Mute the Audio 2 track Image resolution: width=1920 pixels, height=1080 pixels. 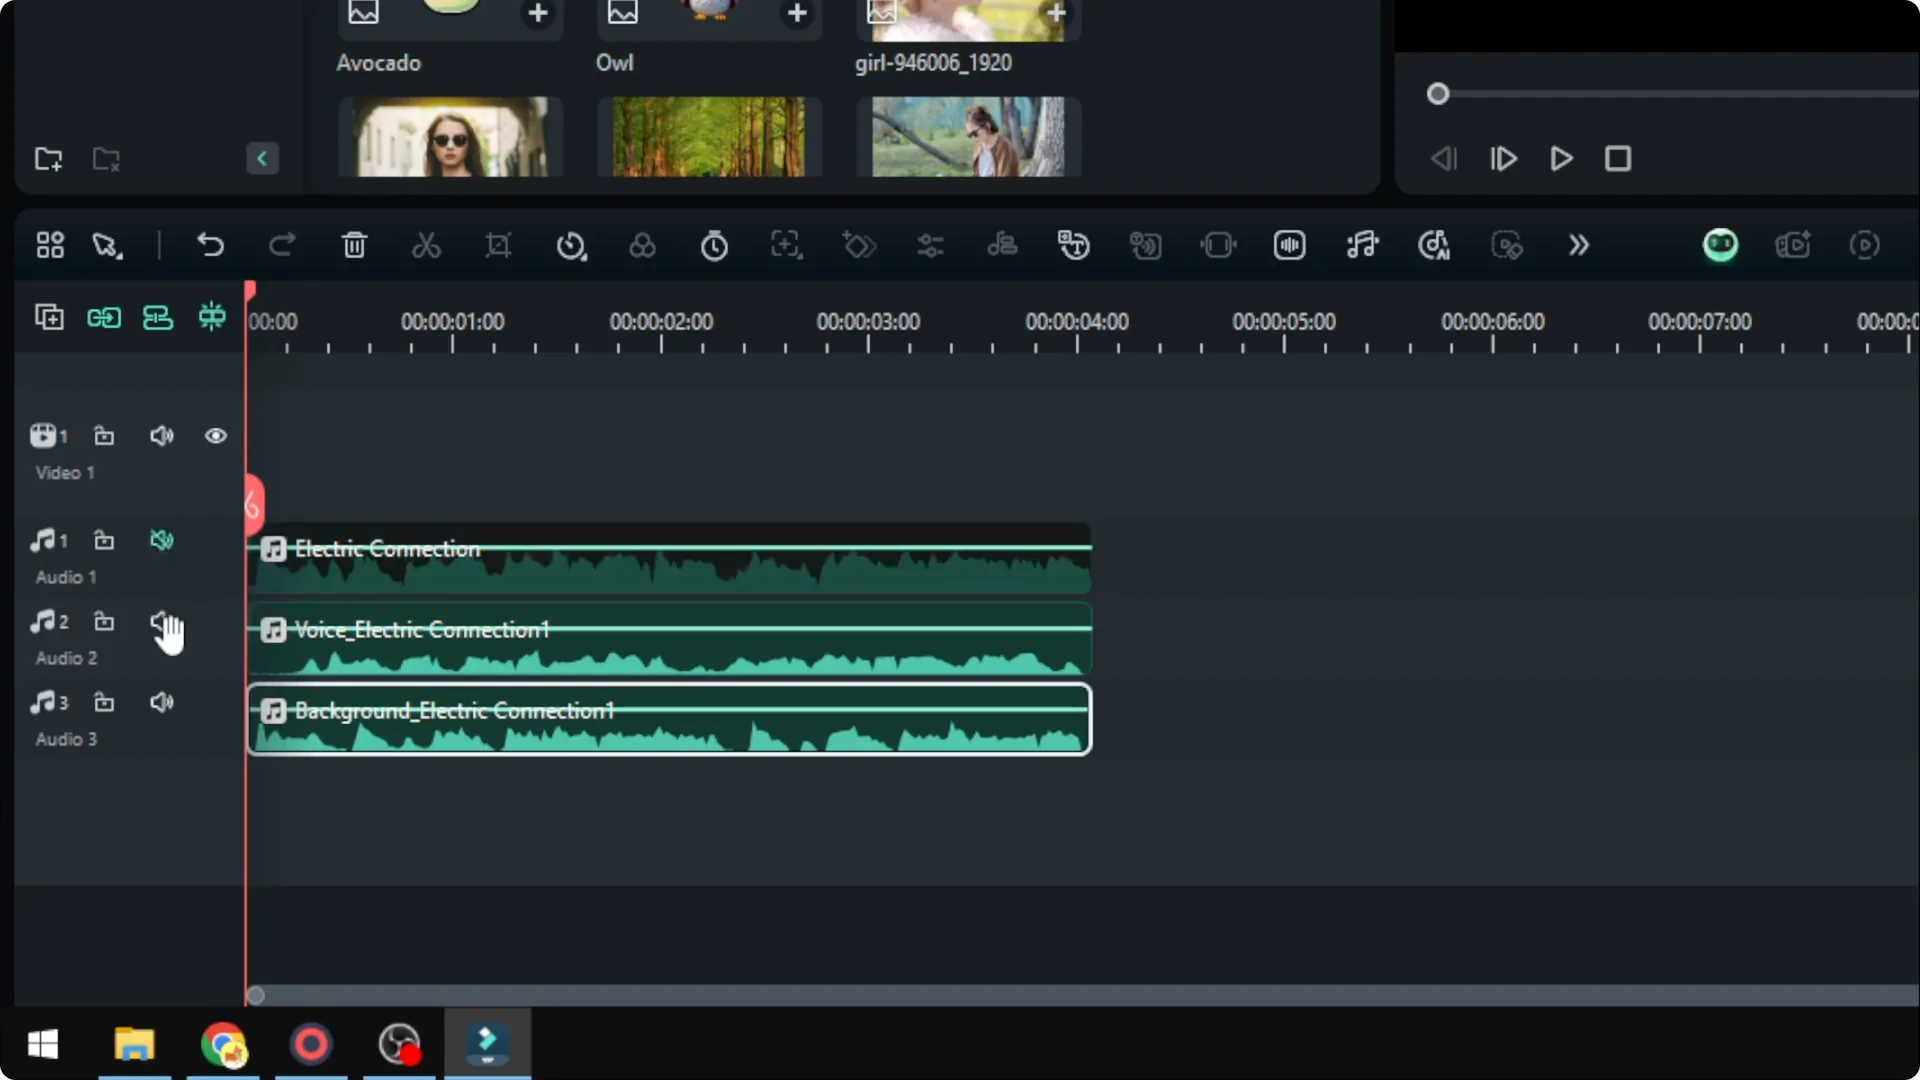[161, 621]
